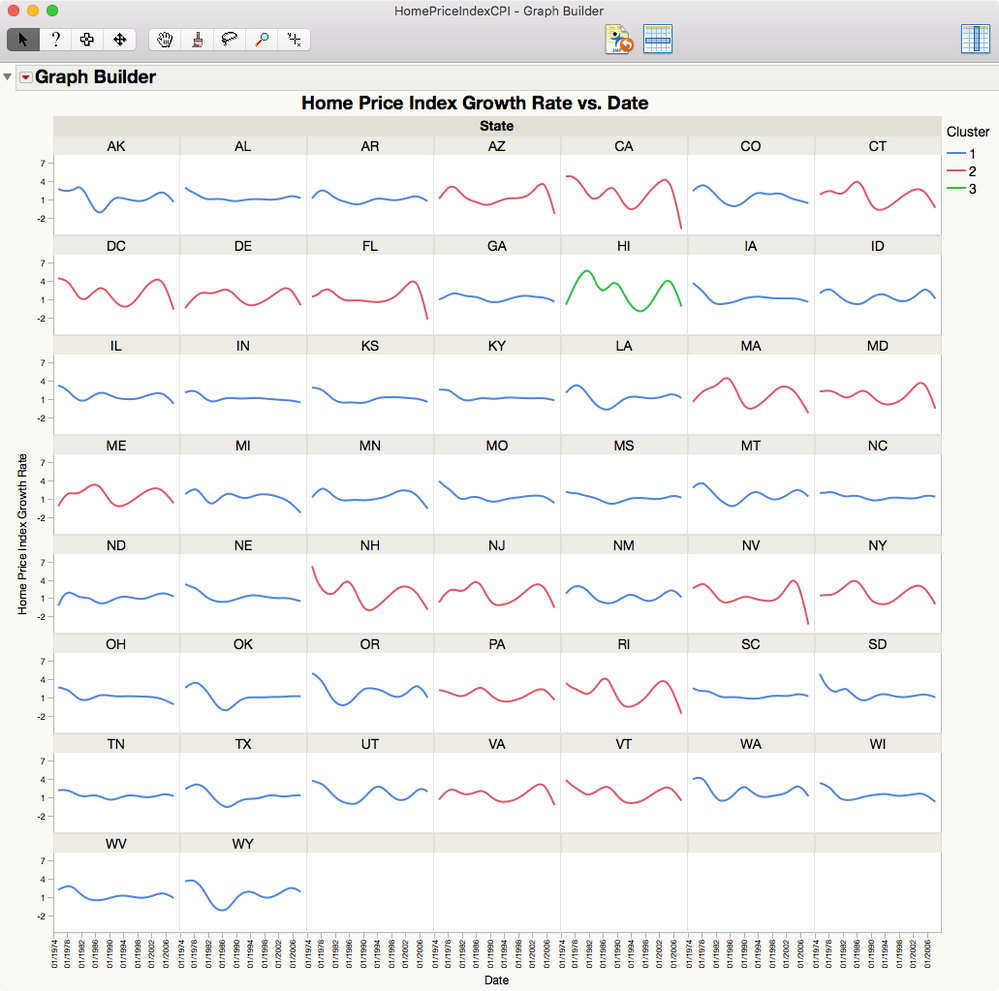999x991 pixels.
Task: Click the MA panel header
Action: pos(751,345)
